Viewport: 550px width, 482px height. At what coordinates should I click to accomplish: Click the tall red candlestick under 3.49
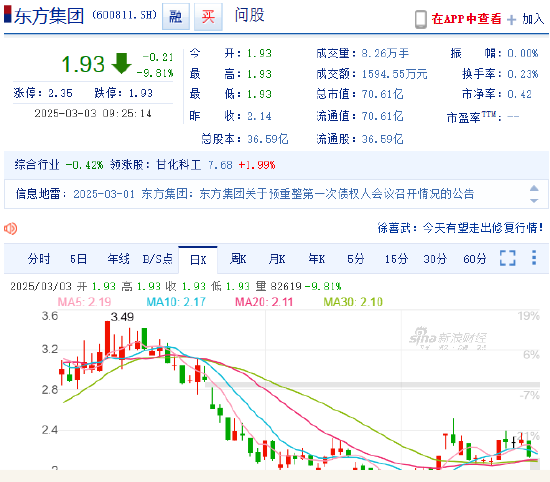pos(107,339)
